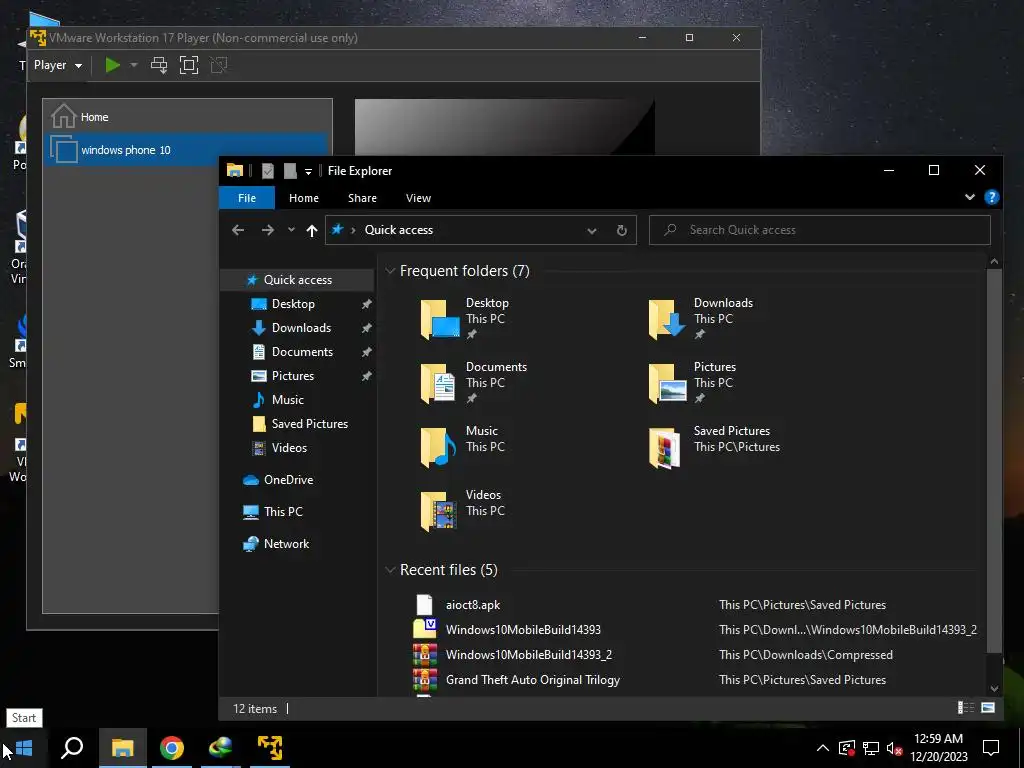Go back with the Back arrow
1024x768 pixels.
coord(238,230)
